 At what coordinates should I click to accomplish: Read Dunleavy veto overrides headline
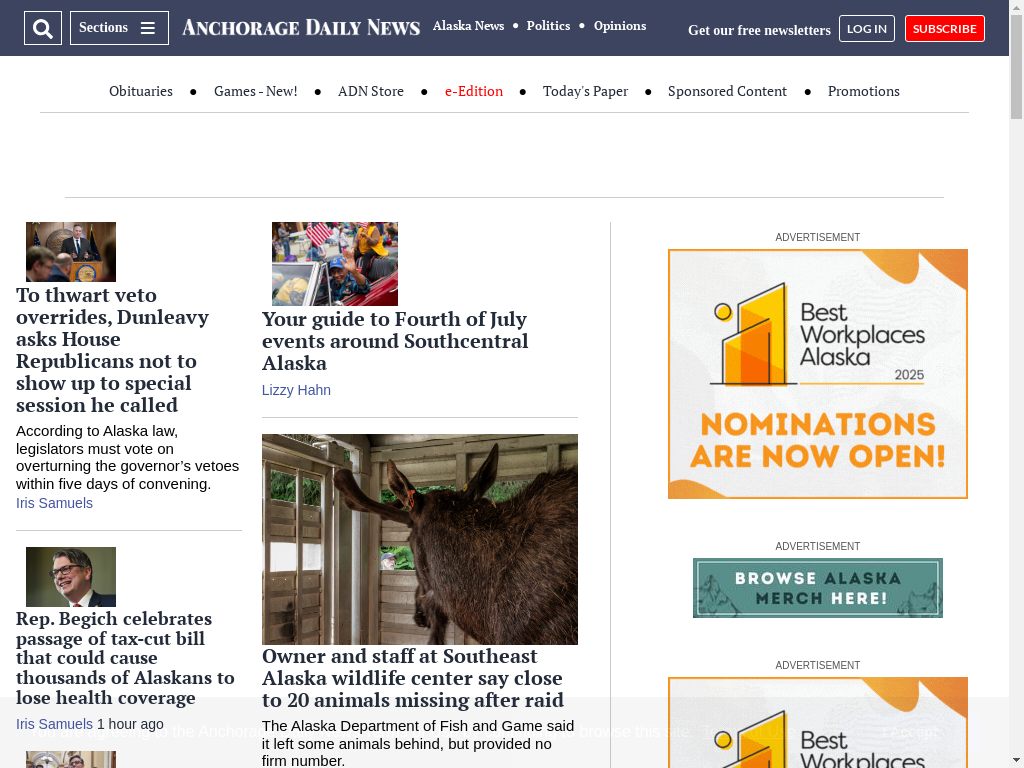pos(112,350)
